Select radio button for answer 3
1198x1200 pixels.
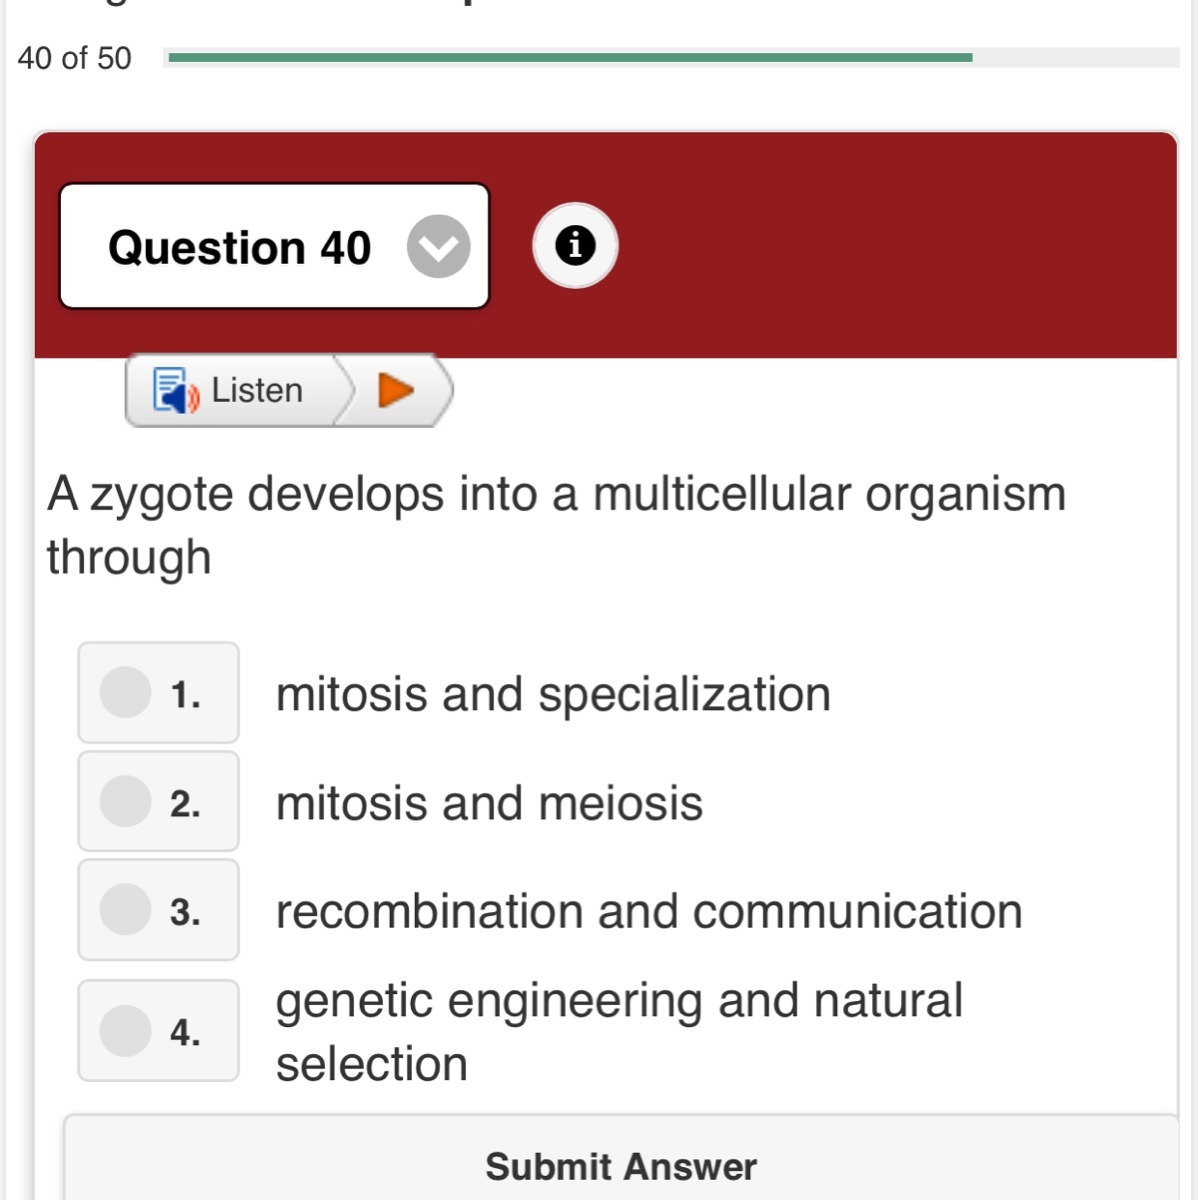126,909
